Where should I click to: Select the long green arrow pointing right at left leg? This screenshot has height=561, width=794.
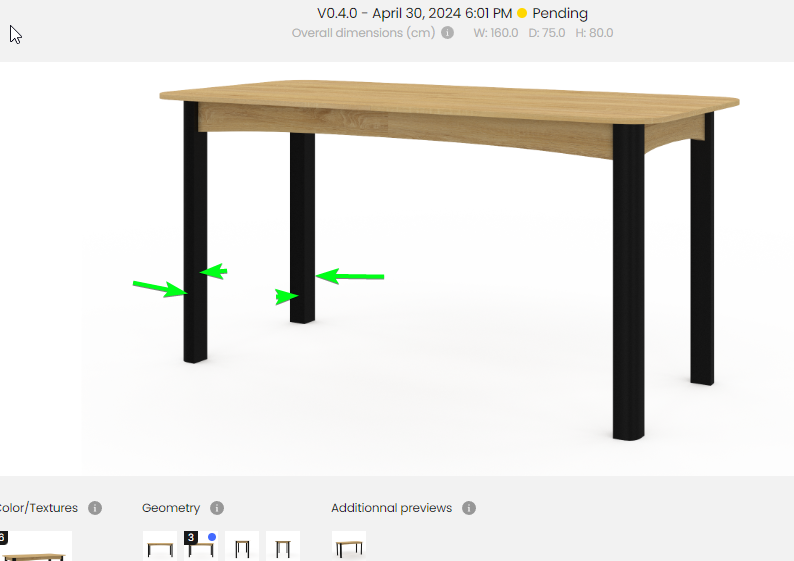click(x=160, y=289)
